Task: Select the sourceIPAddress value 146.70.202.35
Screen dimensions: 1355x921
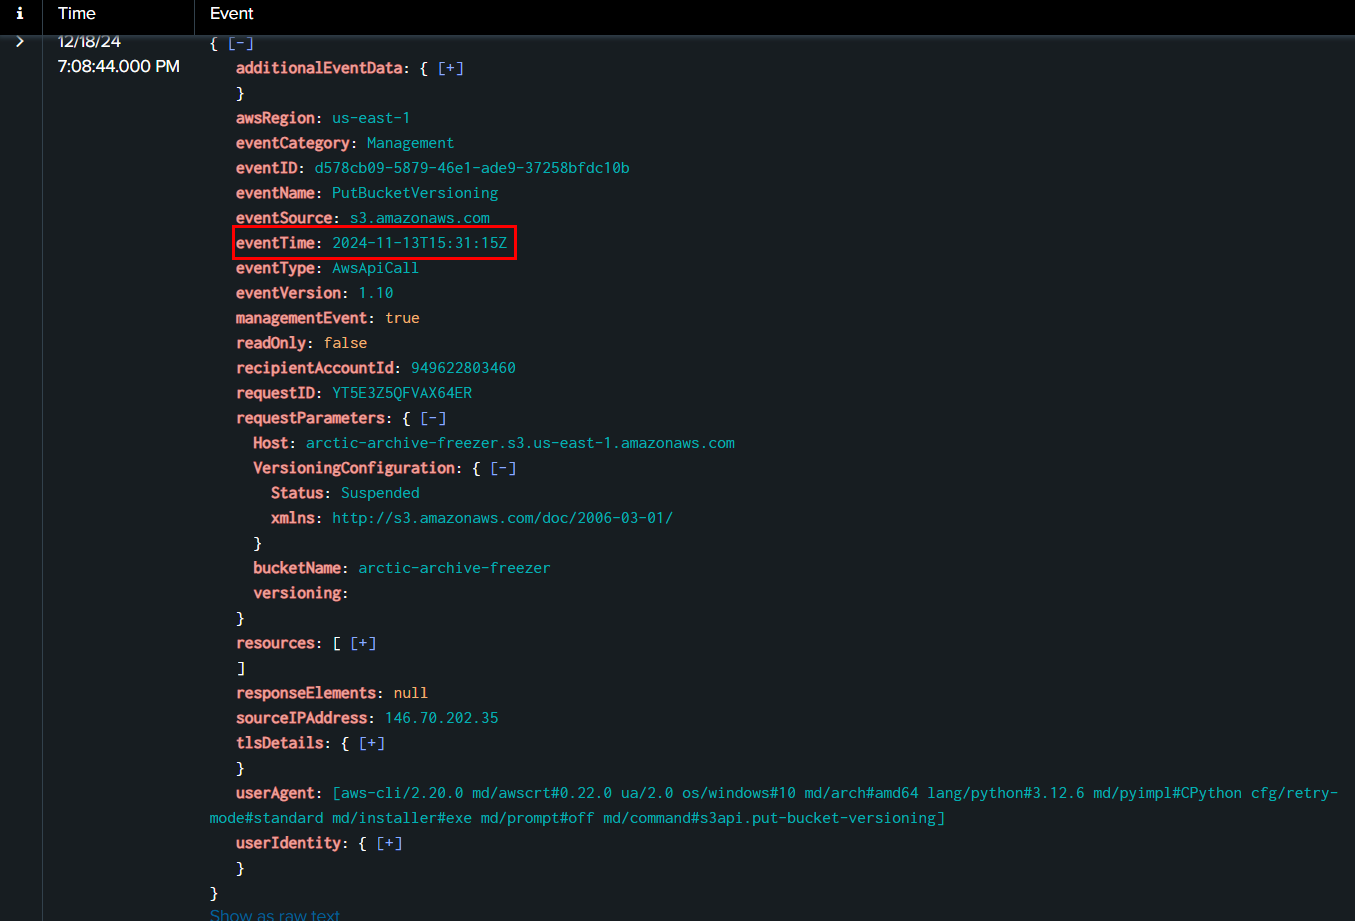Action: (x=442, y=717)
